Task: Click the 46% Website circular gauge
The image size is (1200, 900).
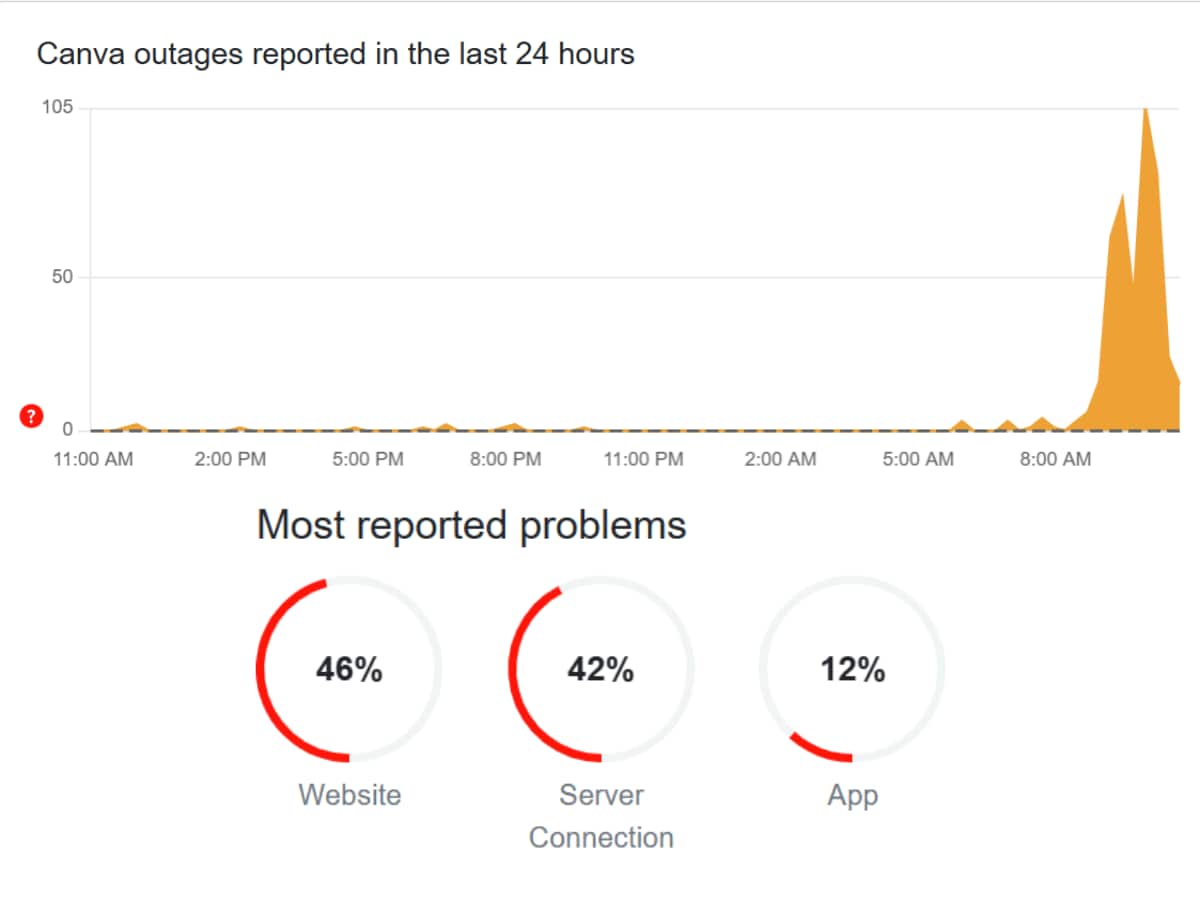Action: [x=349, y=669]
